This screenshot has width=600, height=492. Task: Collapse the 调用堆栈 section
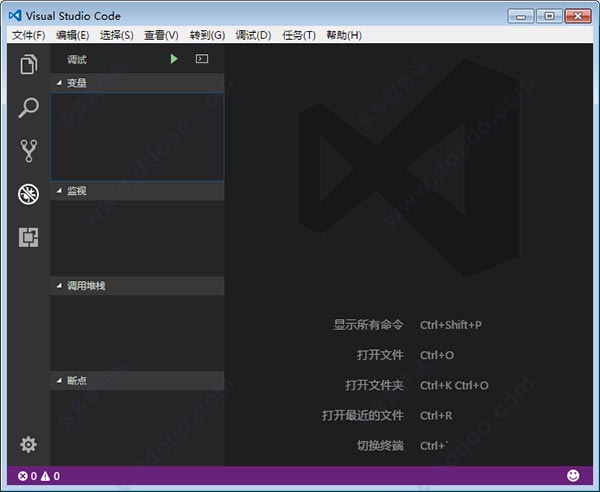137,285
